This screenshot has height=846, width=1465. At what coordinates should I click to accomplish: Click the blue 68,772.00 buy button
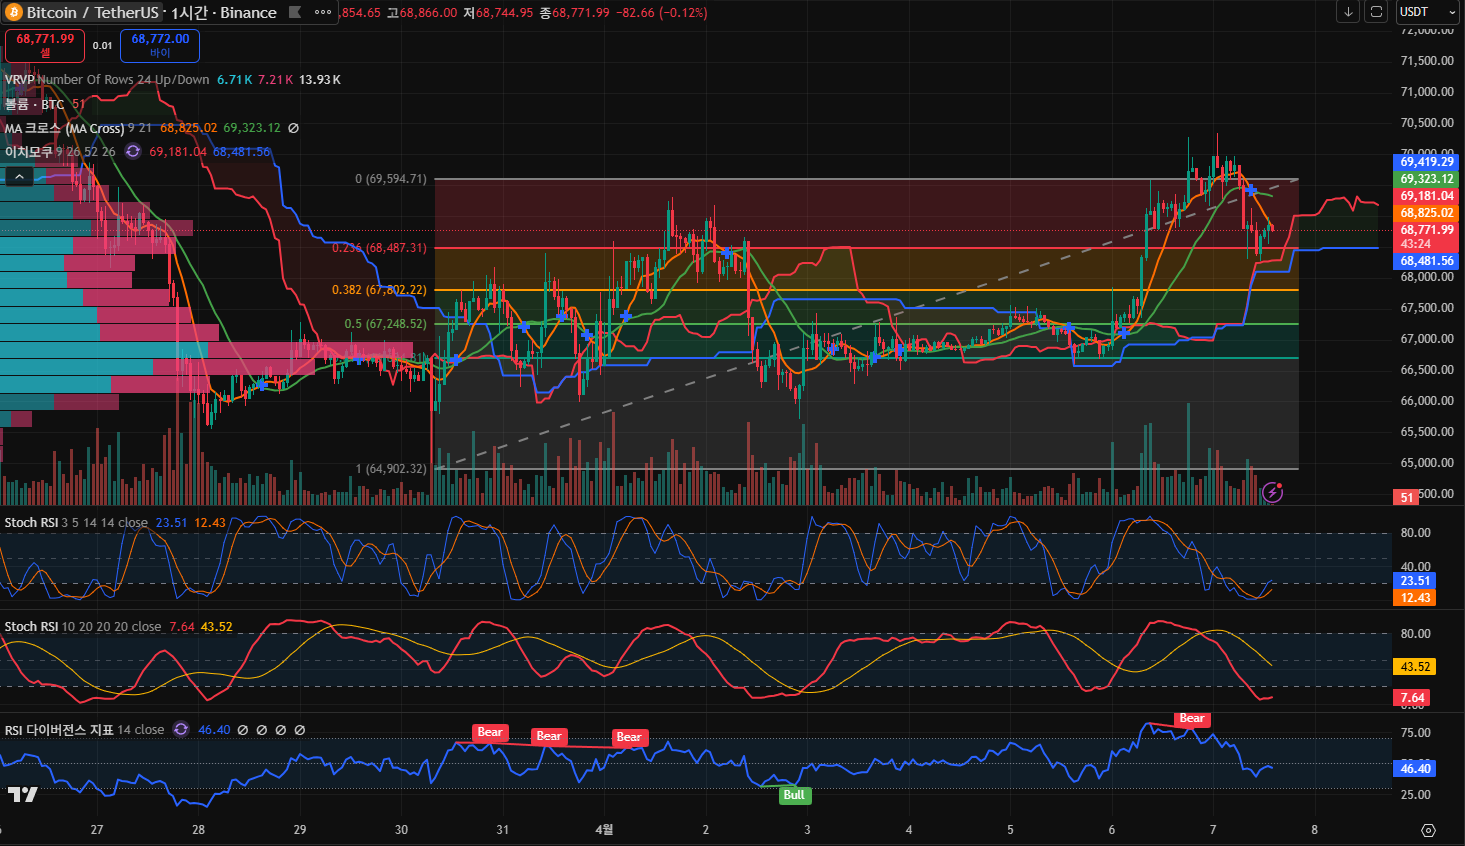pos(160,45)
